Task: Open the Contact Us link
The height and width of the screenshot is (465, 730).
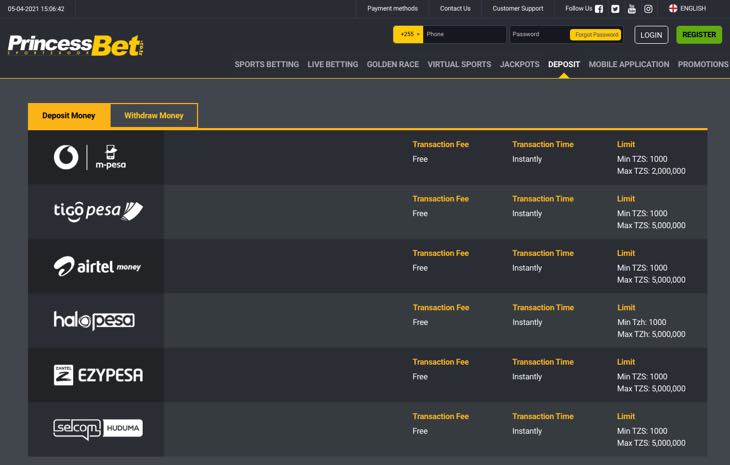Action: coord(455,8)
